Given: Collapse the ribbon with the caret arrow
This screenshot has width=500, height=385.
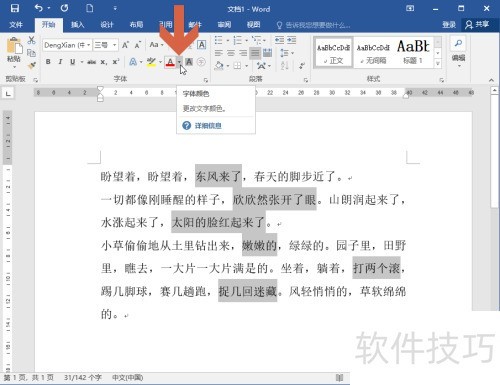Looking at the screenshot, I should (491, 80).
